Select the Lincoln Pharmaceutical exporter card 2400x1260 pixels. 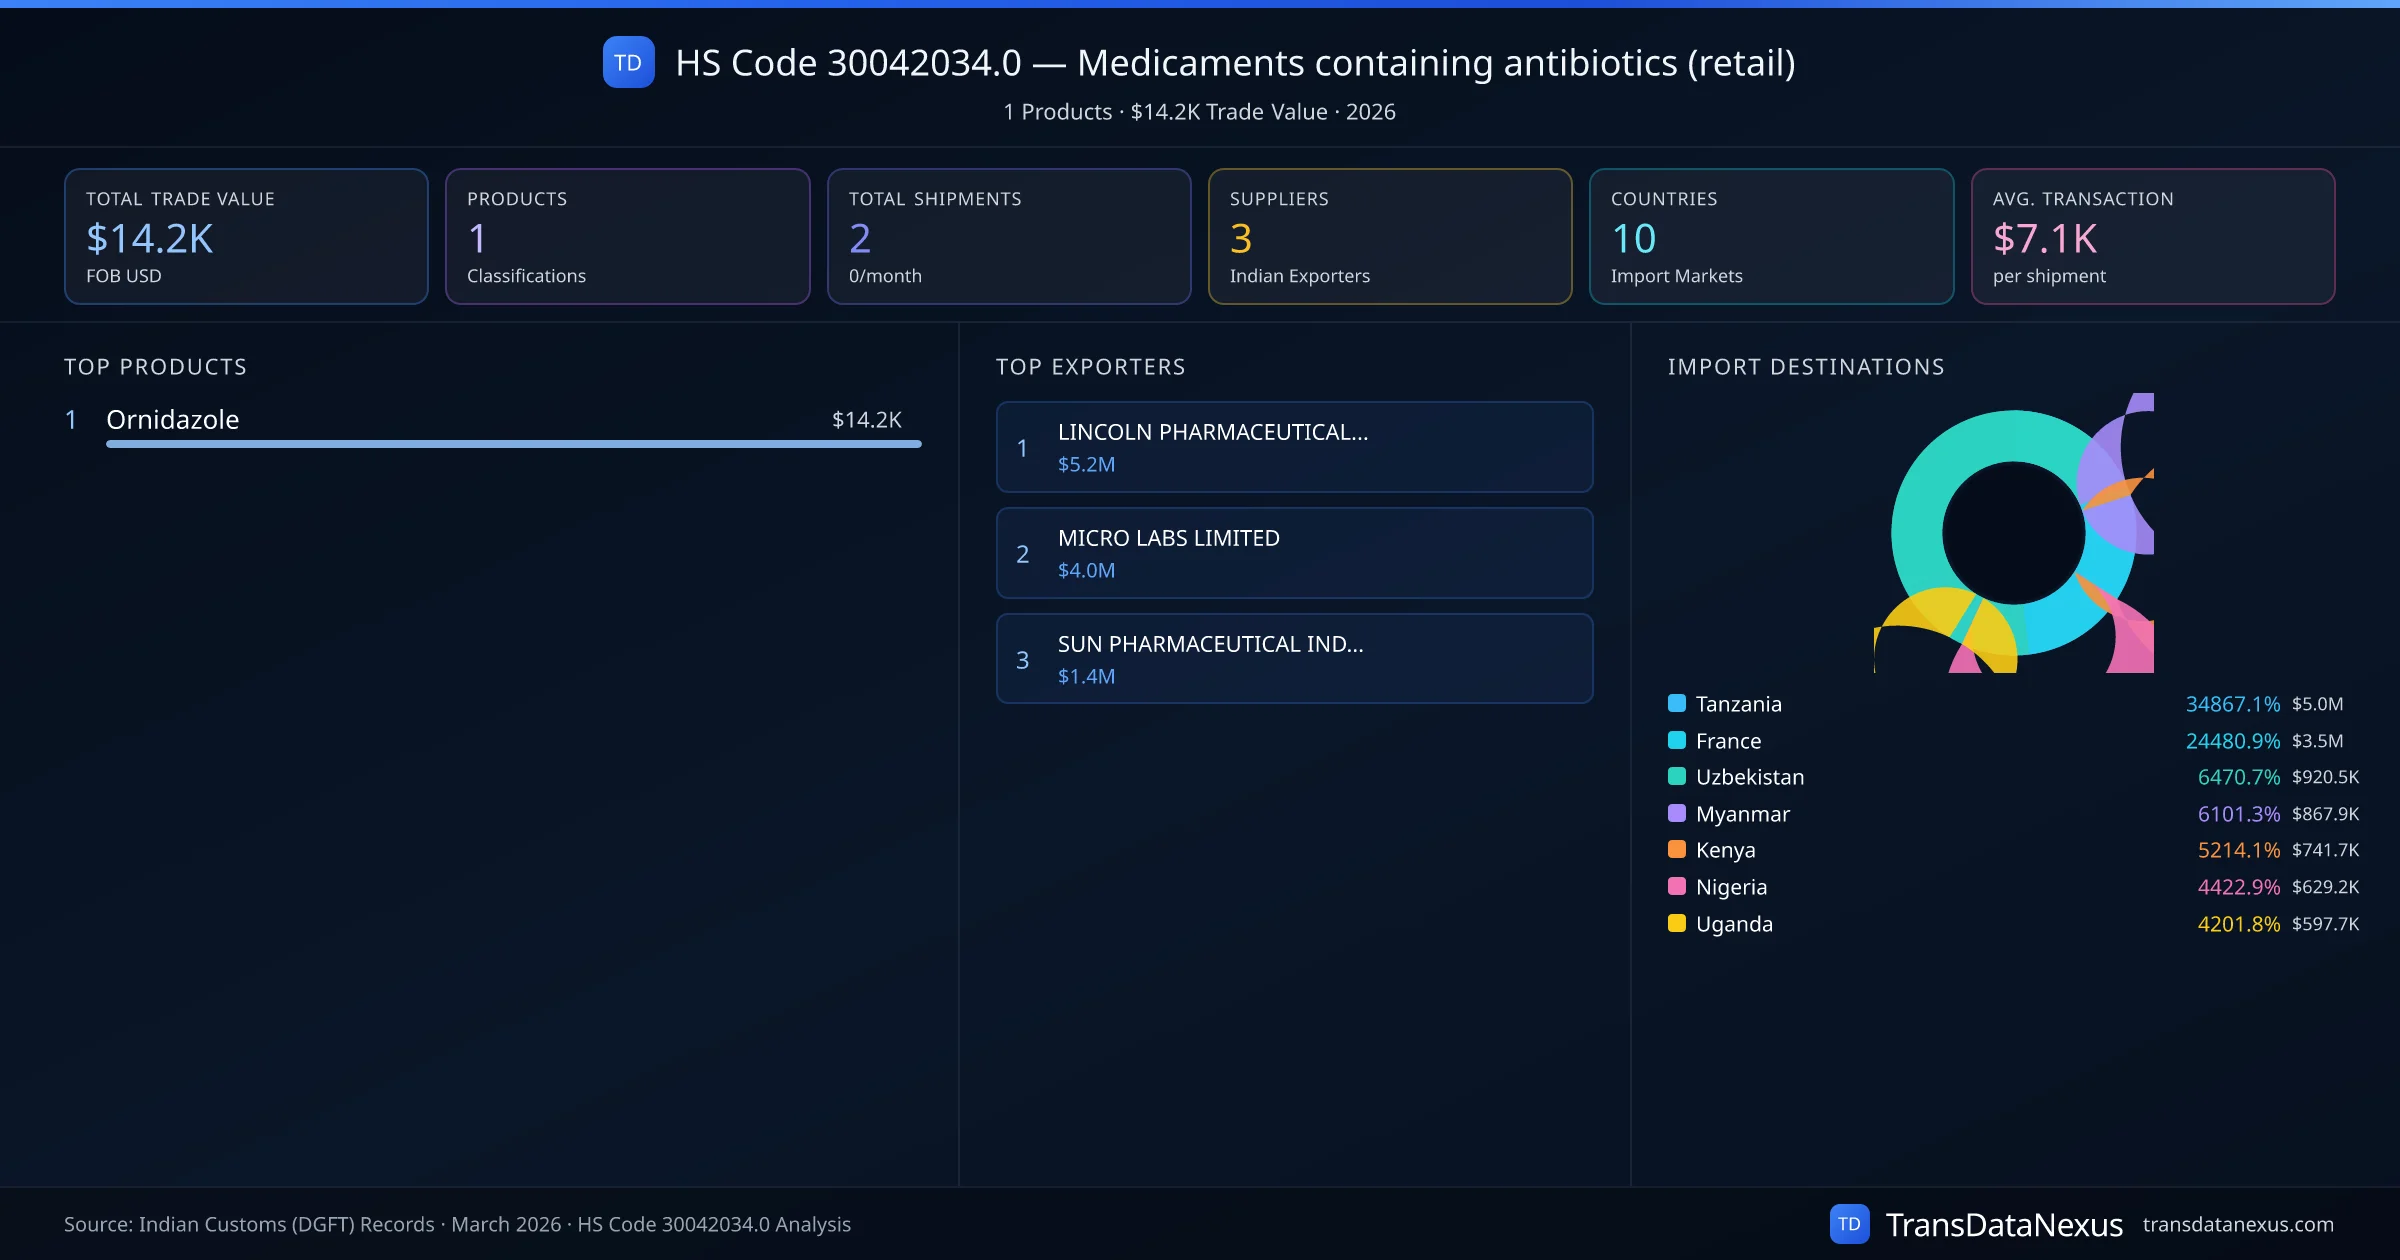pyautogui.click(x=1294, y=447)
